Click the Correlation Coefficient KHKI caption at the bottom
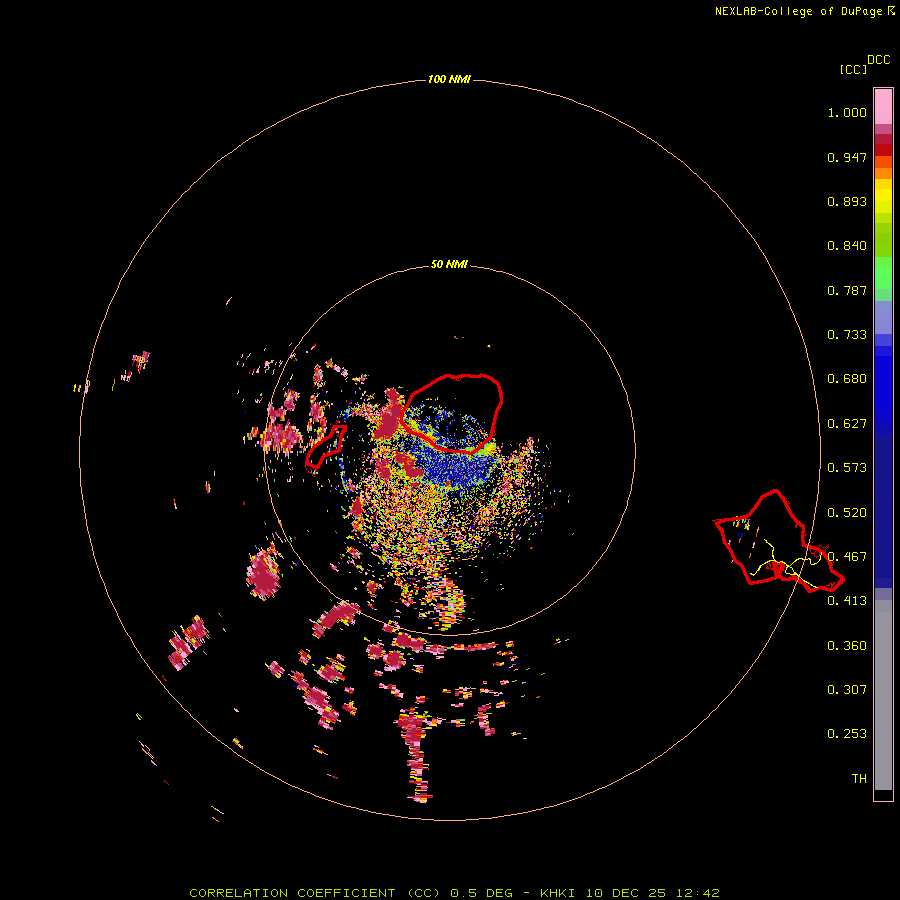900x900 pixels. click(454, 893)
